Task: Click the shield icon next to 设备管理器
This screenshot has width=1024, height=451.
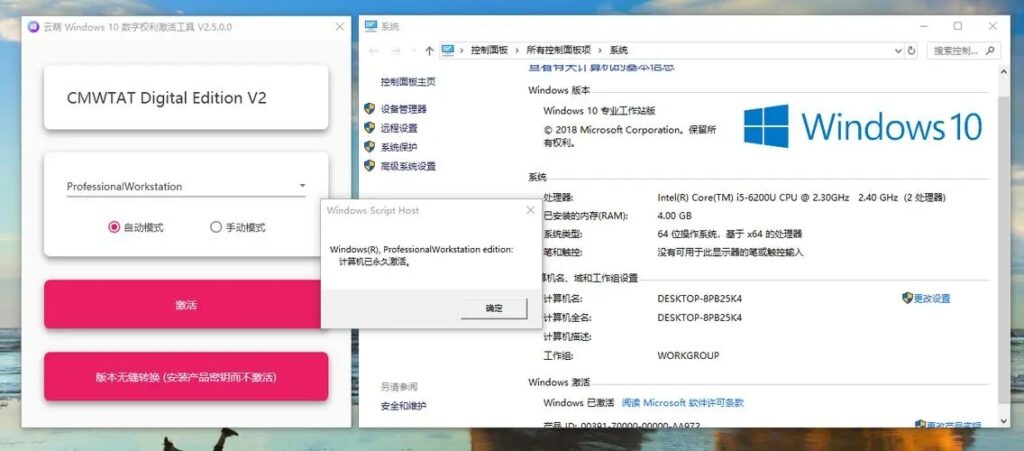Action: click(x=370, y=108)
